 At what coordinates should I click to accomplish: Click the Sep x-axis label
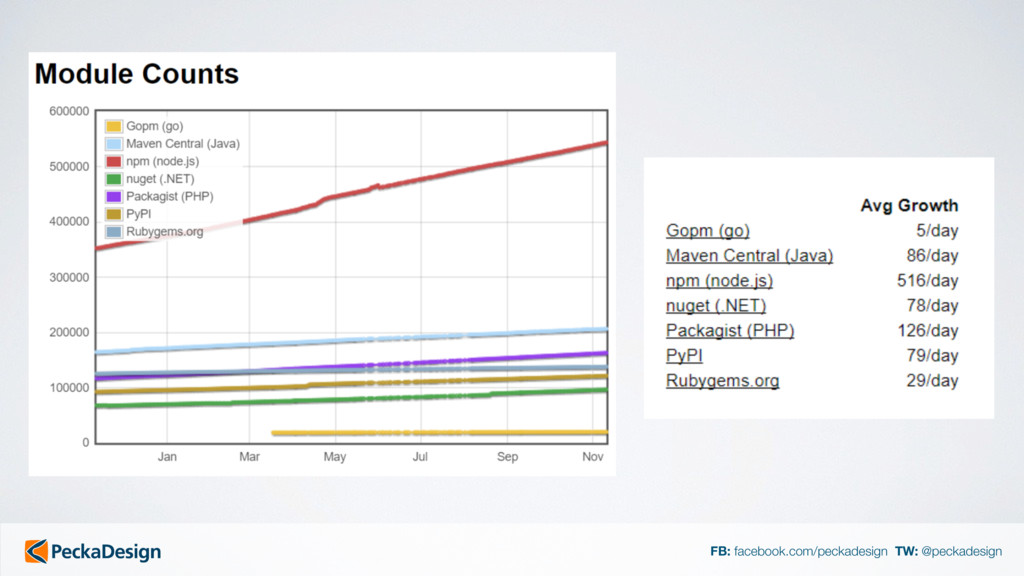pos(507,456)
